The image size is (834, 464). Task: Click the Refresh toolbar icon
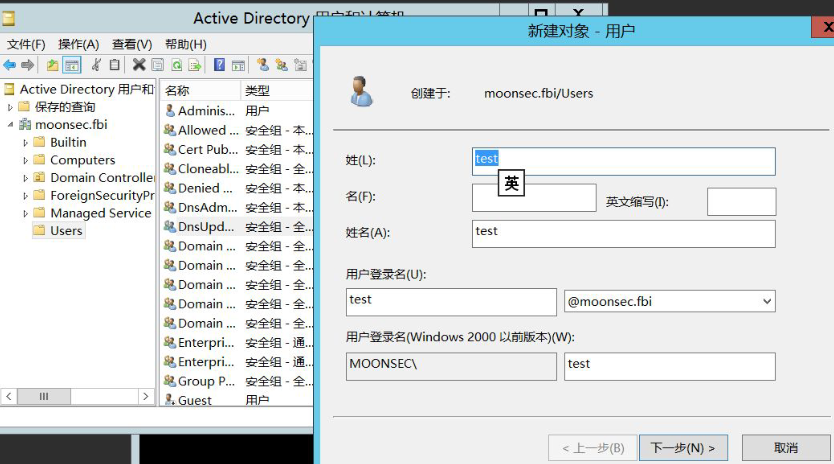point(176,65)
